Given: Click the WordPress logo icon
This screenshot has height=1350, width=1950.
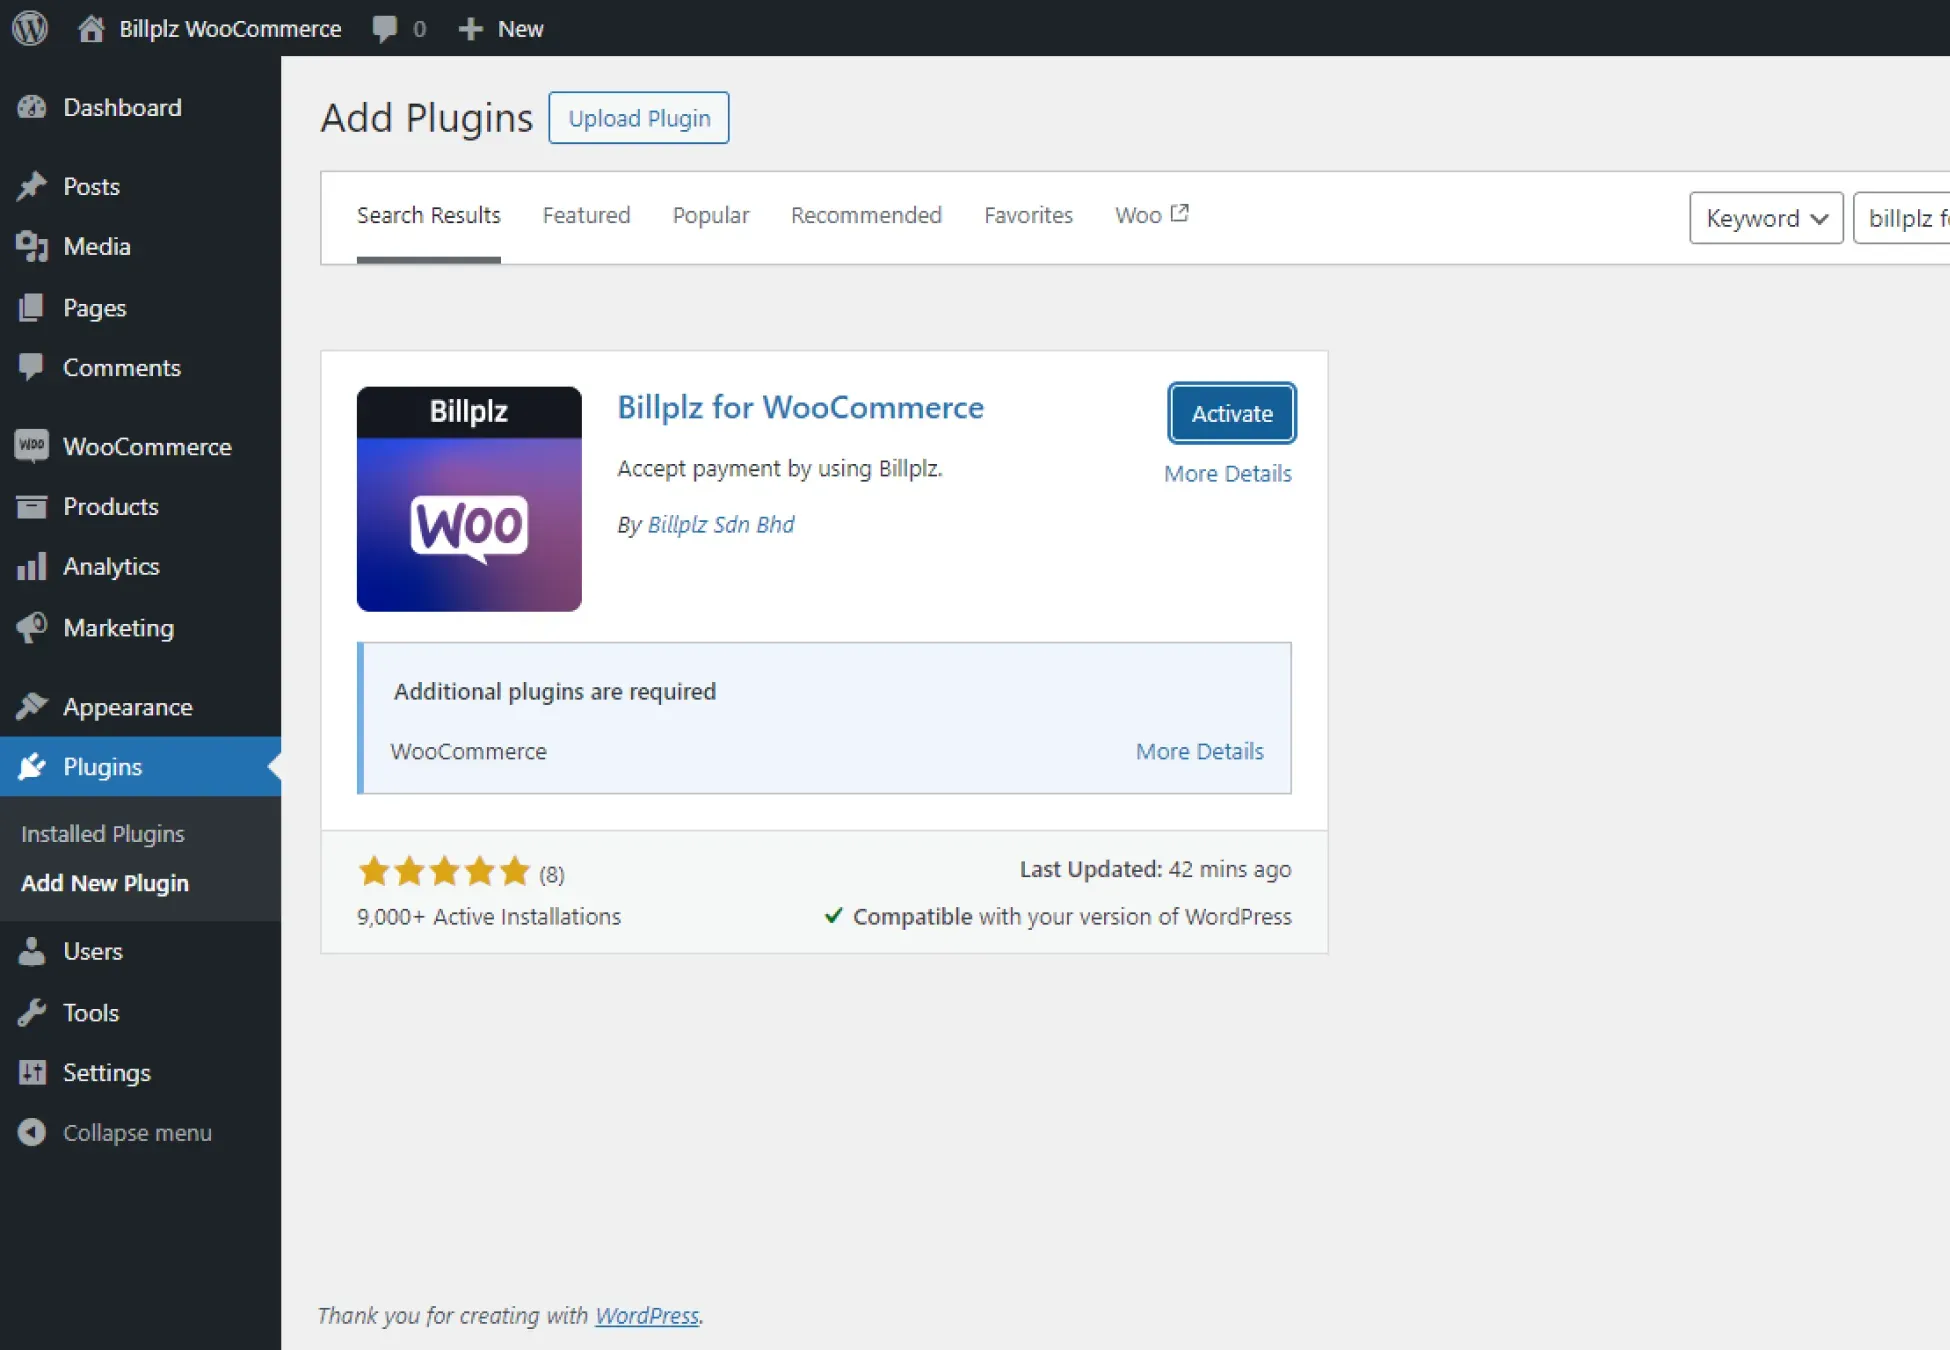Looking at the screenshot, I should [30, 28].
